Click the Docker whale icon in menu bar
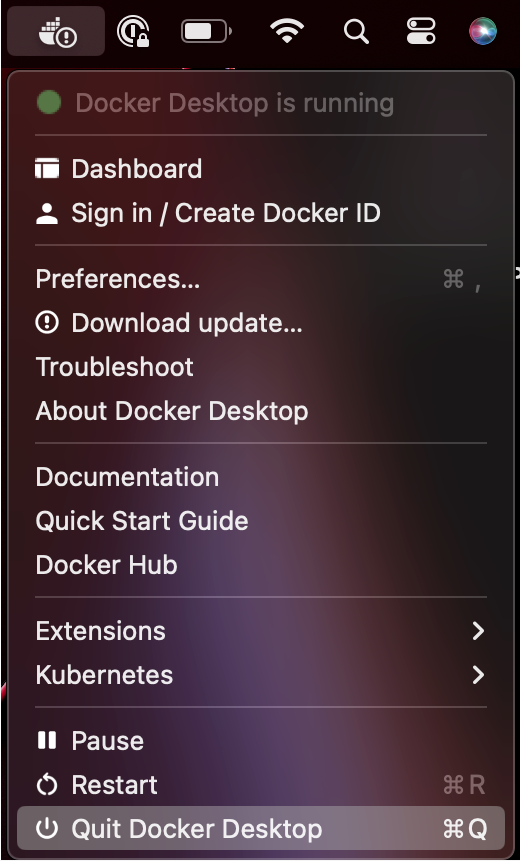The width and height of the screenshot is (520, 861). point(57,31)
